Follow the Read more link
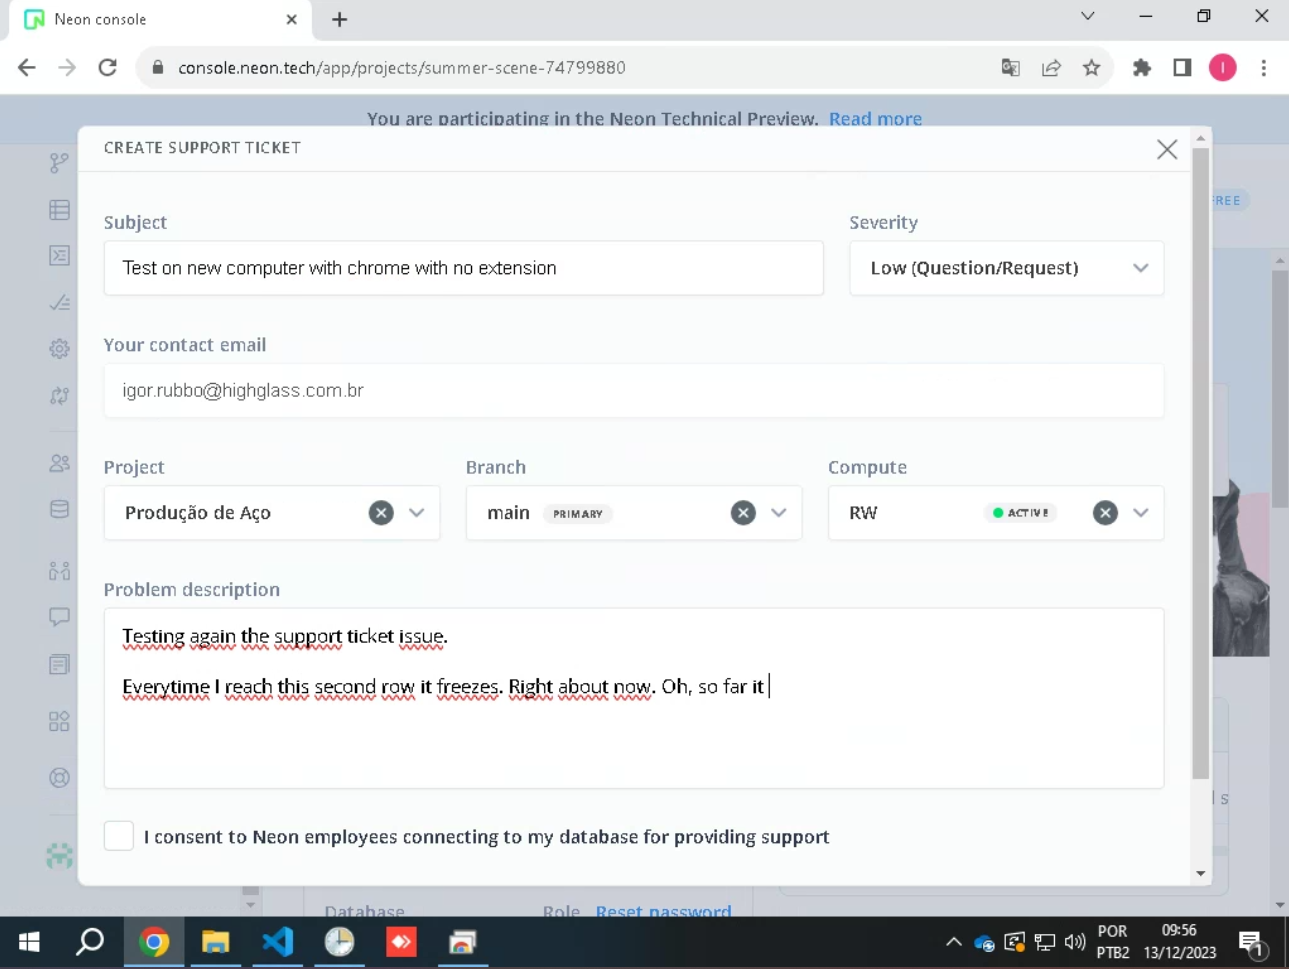The height and width of the screenshot is (969, 1289). click(875, 119)
